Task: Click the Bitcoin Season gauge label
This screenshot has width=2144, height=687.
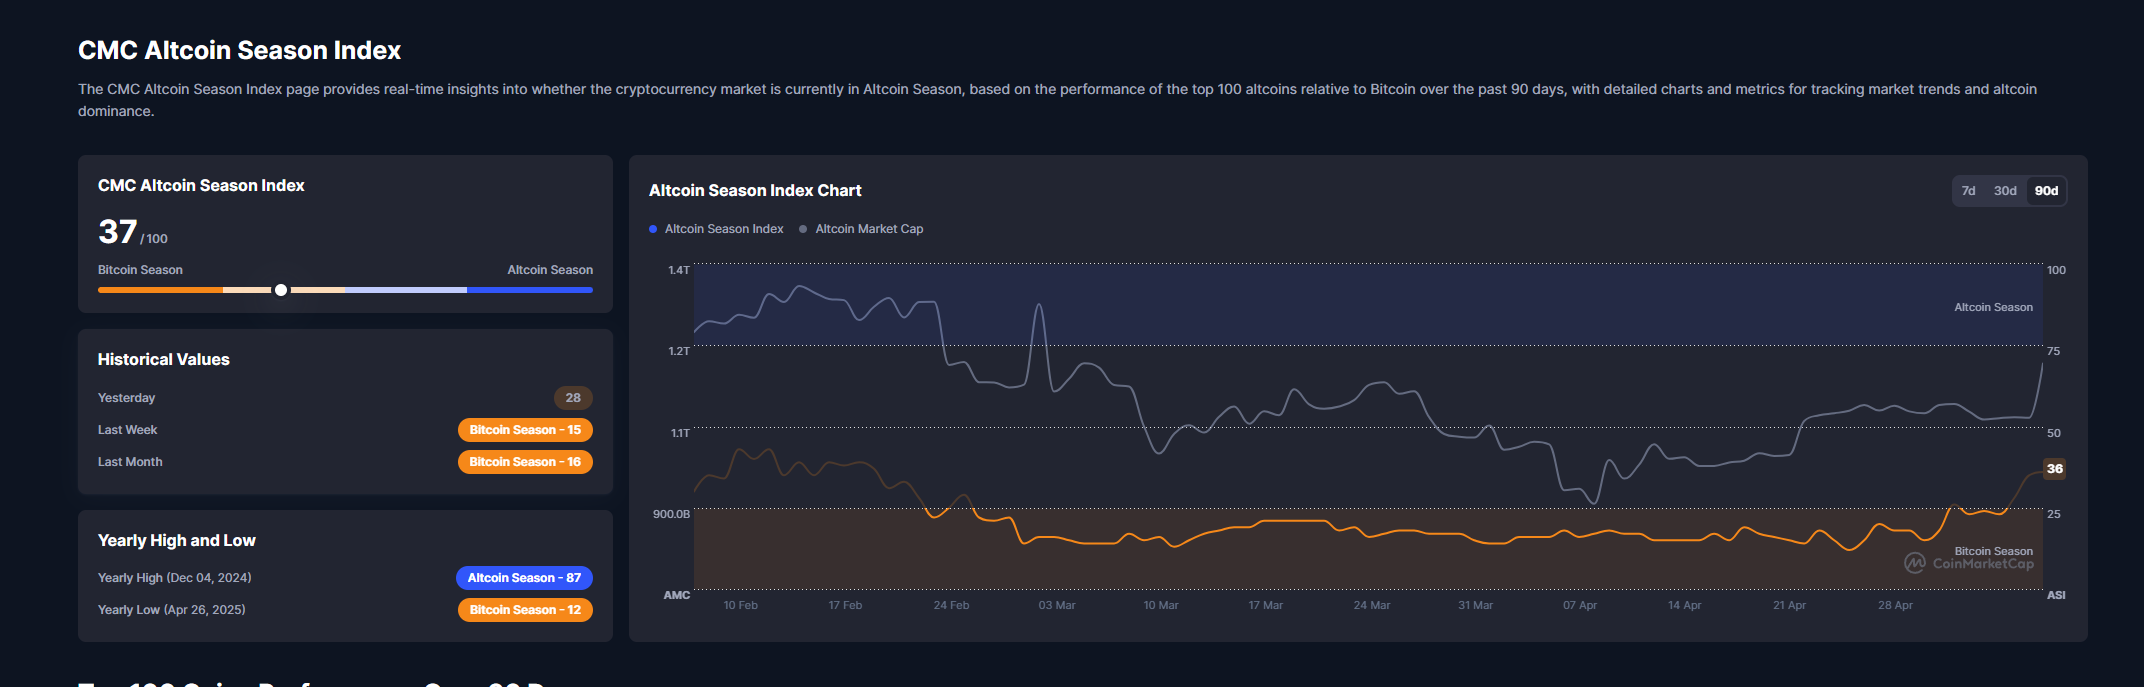Action: (140, 270)
